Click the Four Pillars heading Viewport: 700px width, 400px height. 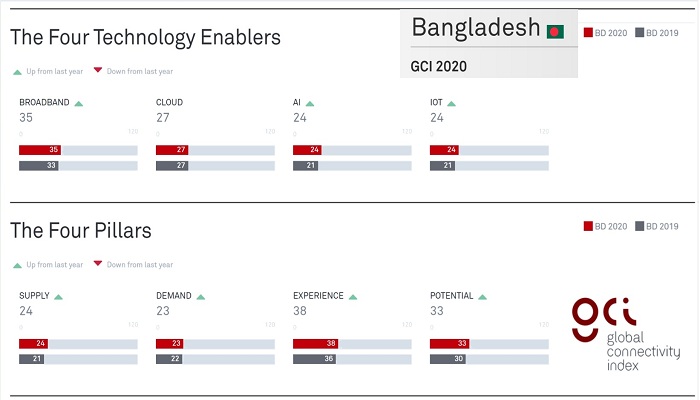[81, 231]
